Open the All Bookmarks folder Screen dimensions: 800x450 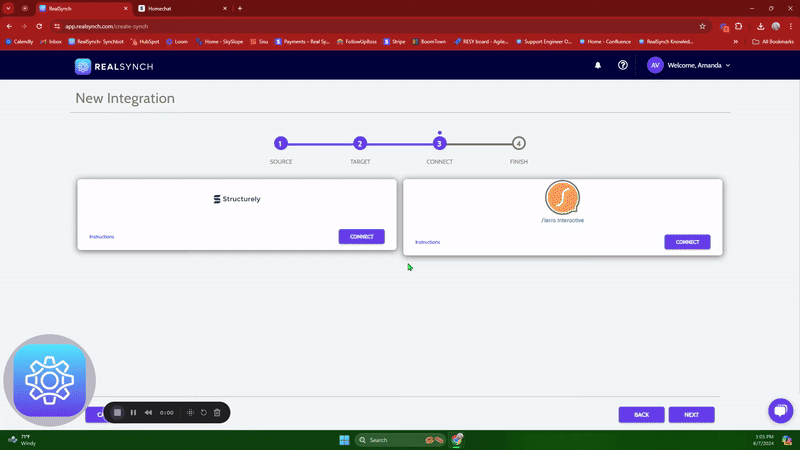coord(773,42)
